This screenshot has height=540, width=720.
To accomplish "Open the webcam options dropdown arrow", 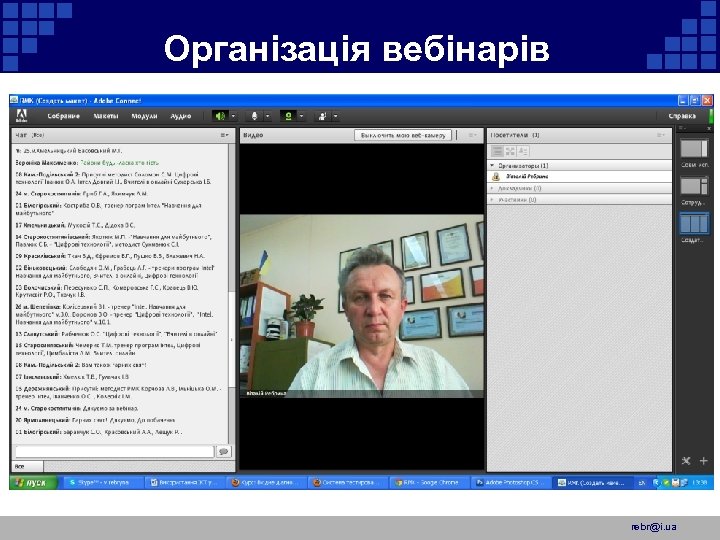I will pyautogui.click(x=301, y=116).
